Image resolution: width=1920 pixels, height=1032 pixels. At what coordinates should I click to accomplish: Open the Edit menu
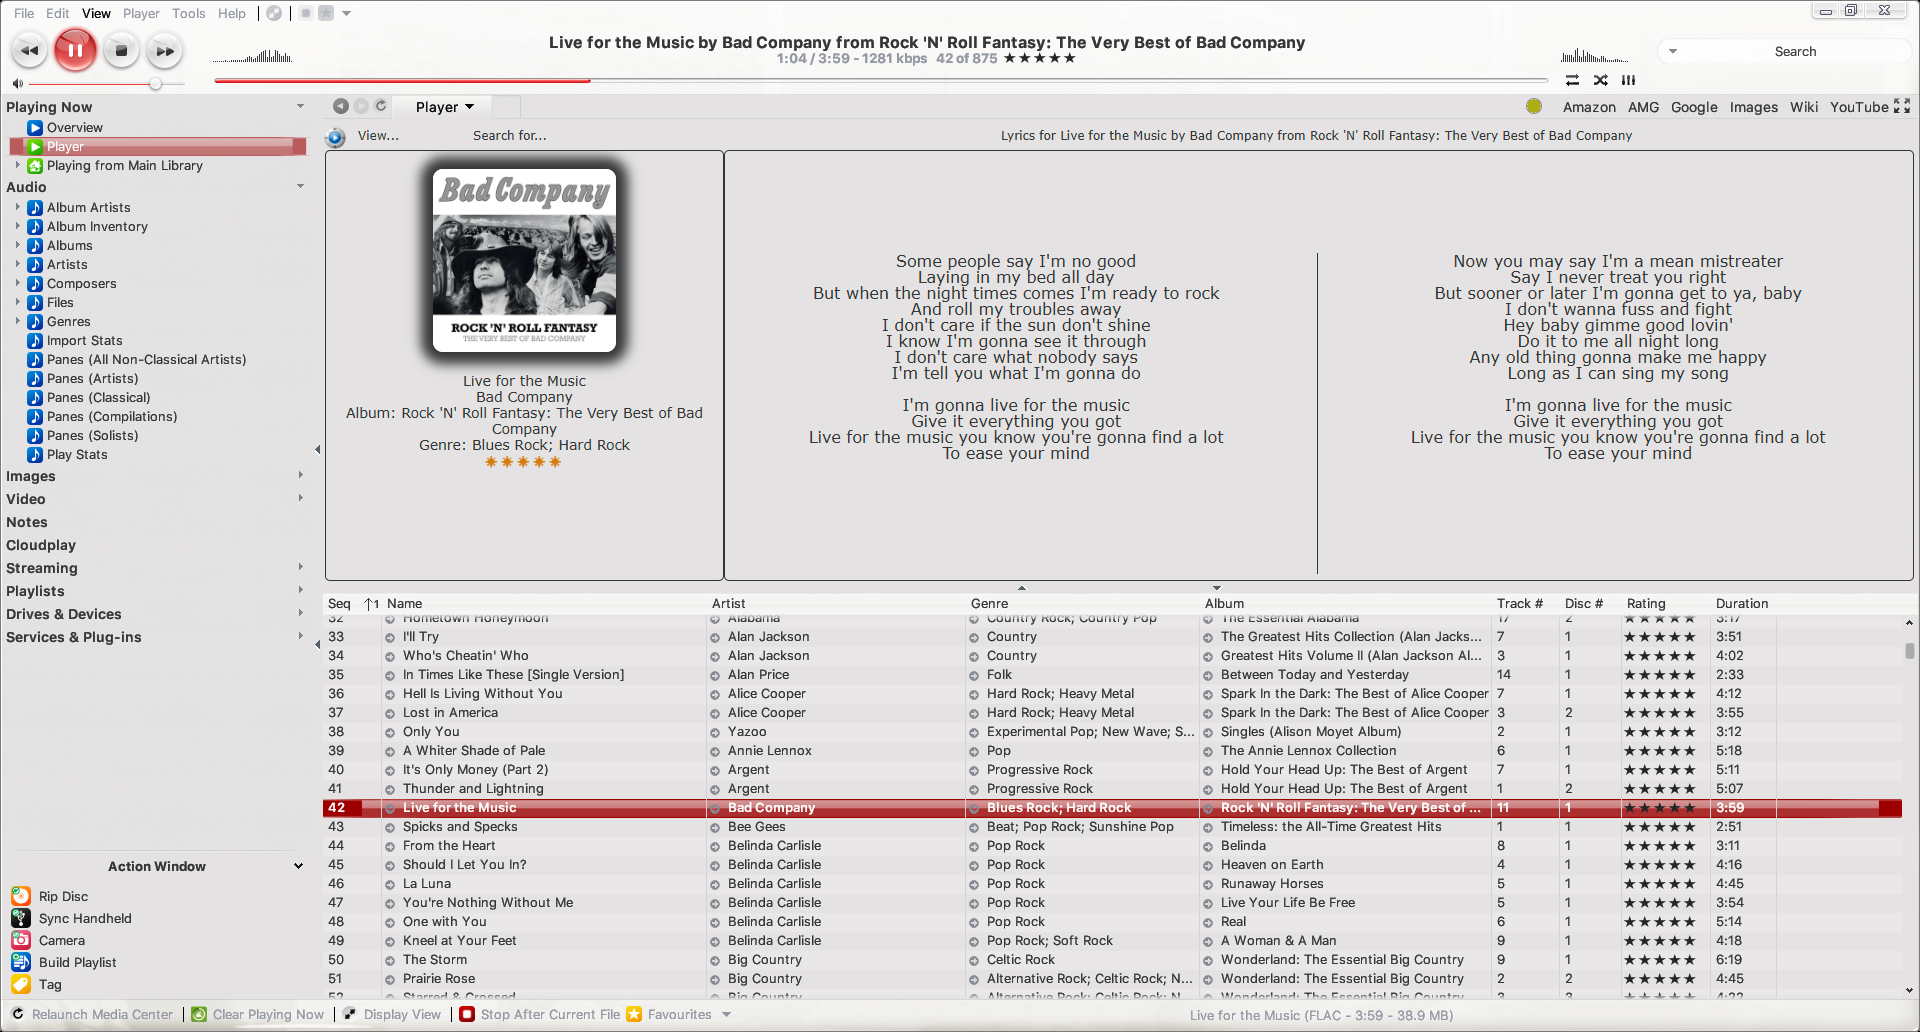click(x=58, y=13)
